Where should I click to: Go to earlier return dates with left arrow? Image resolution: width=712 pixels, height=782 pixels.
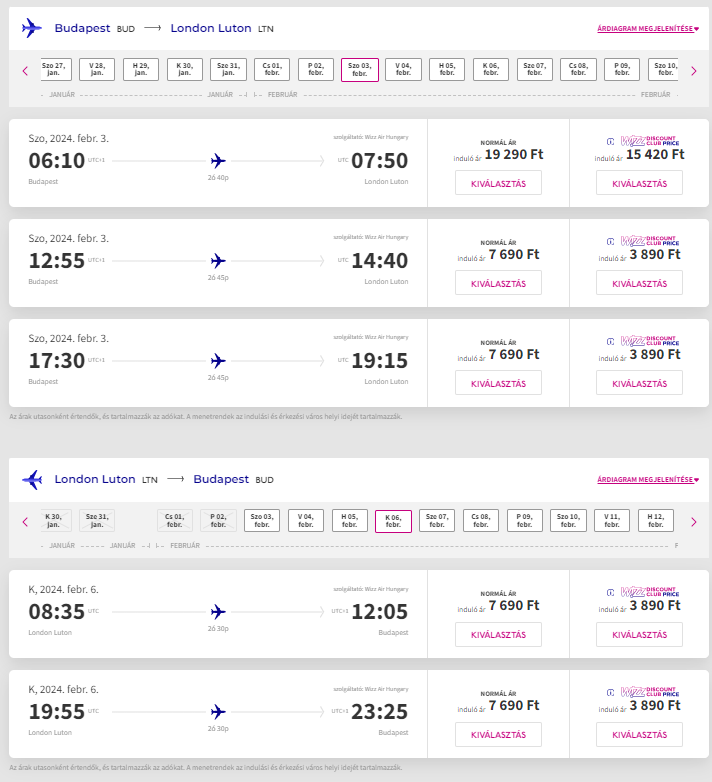pos(25,522)
